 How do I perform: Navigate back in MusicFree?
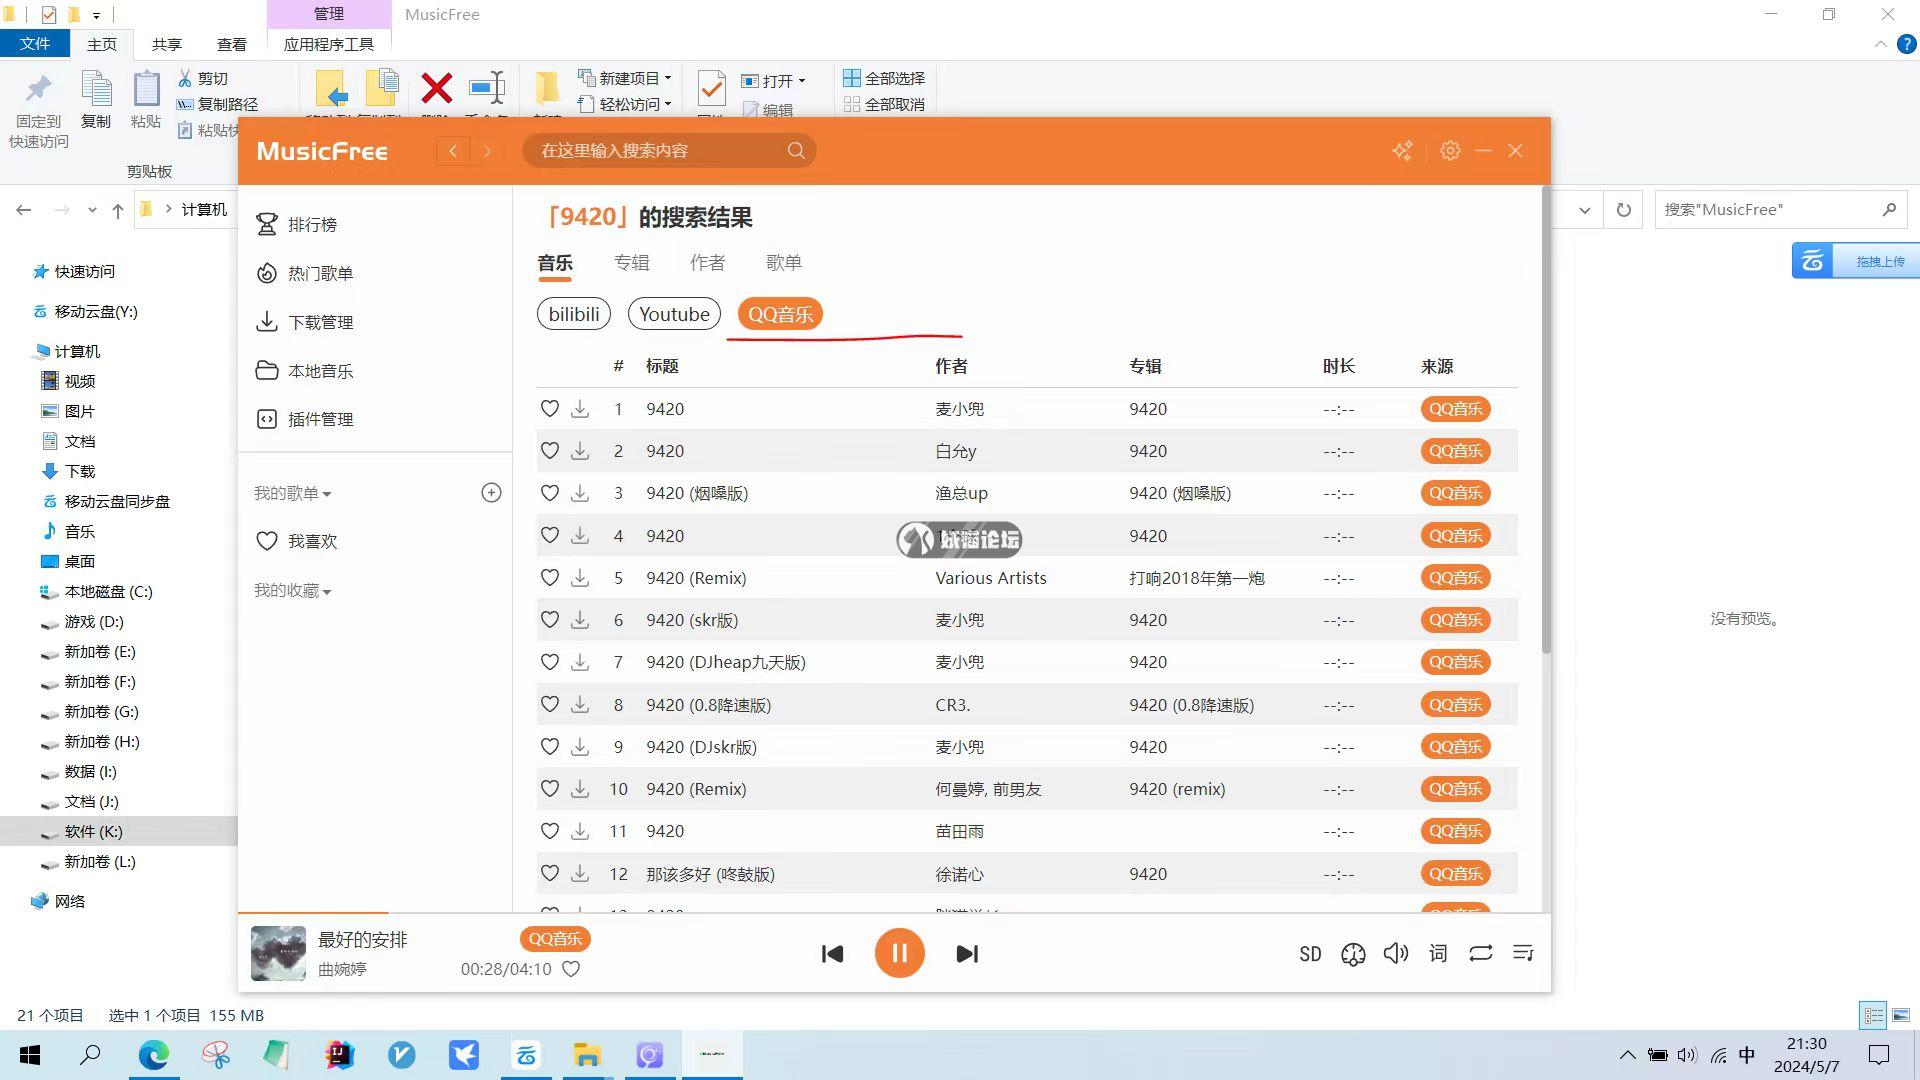[x=453, y=151]
